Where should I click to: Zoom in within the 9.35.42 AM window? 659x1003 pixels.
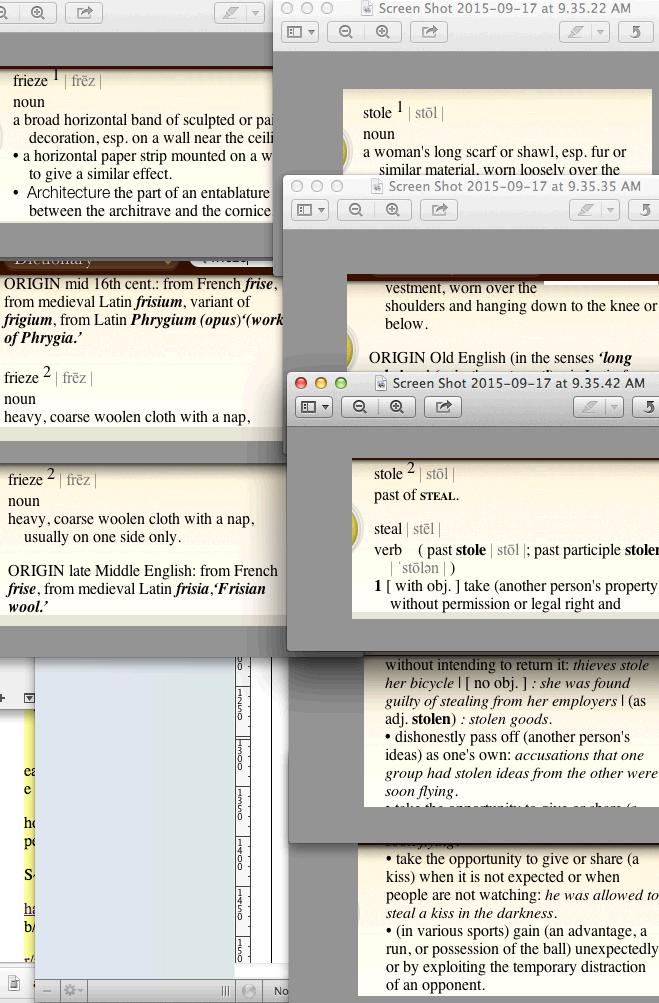[x=397, y=407]
